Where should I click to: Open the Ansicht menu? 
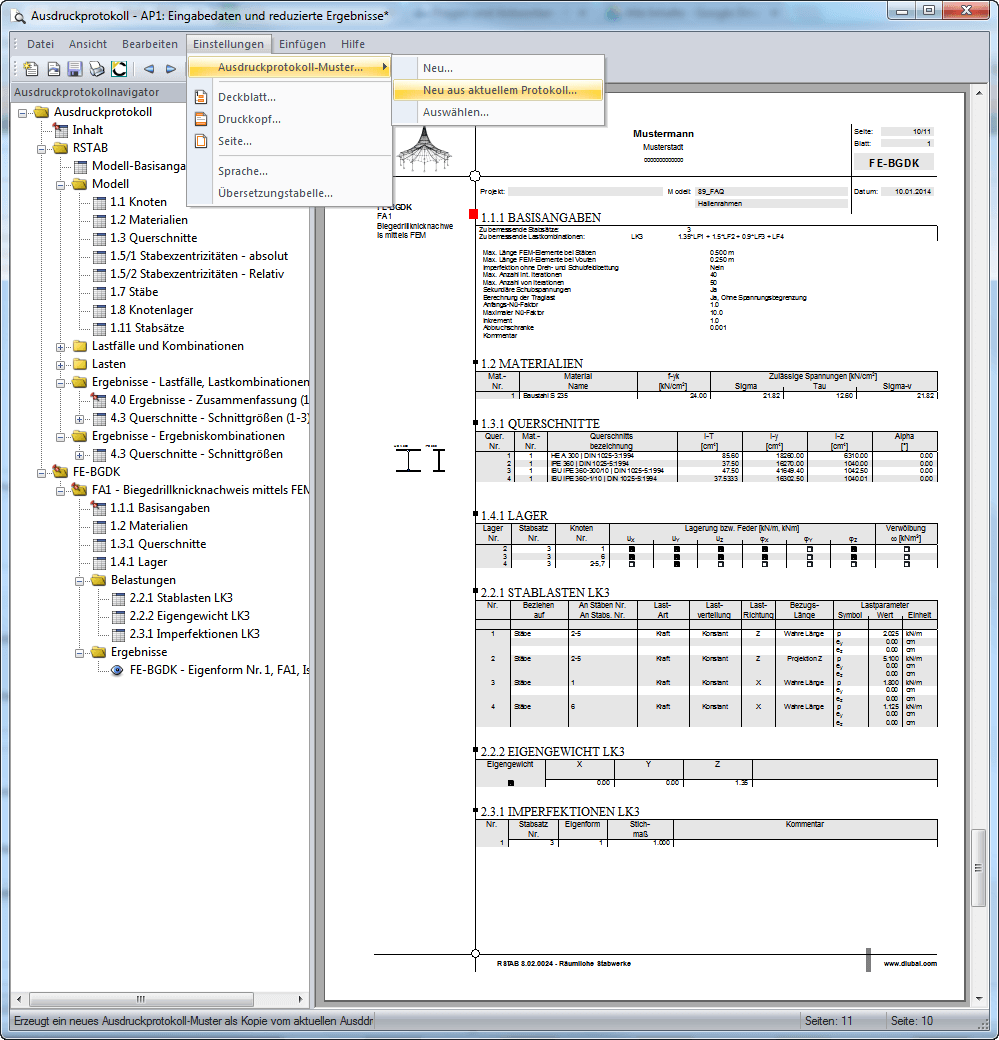(88, 44)
